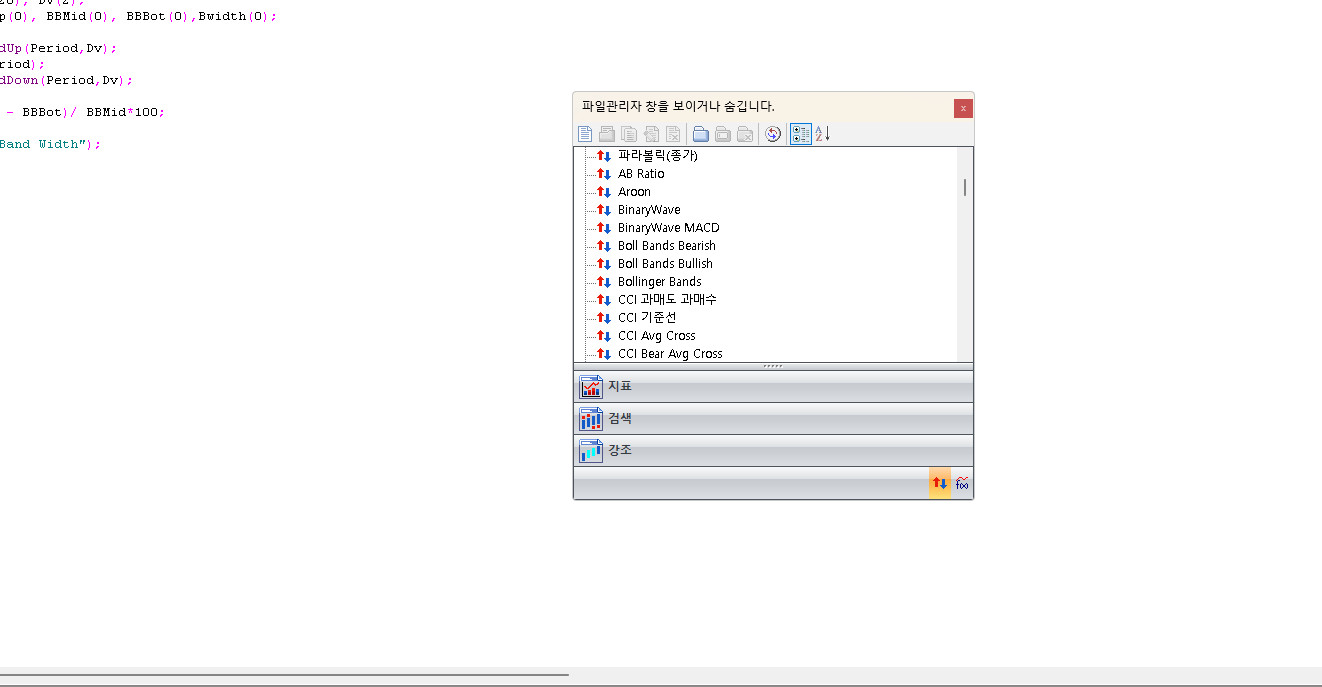Select 파라볼릭(종가) list item

(657, 156)
